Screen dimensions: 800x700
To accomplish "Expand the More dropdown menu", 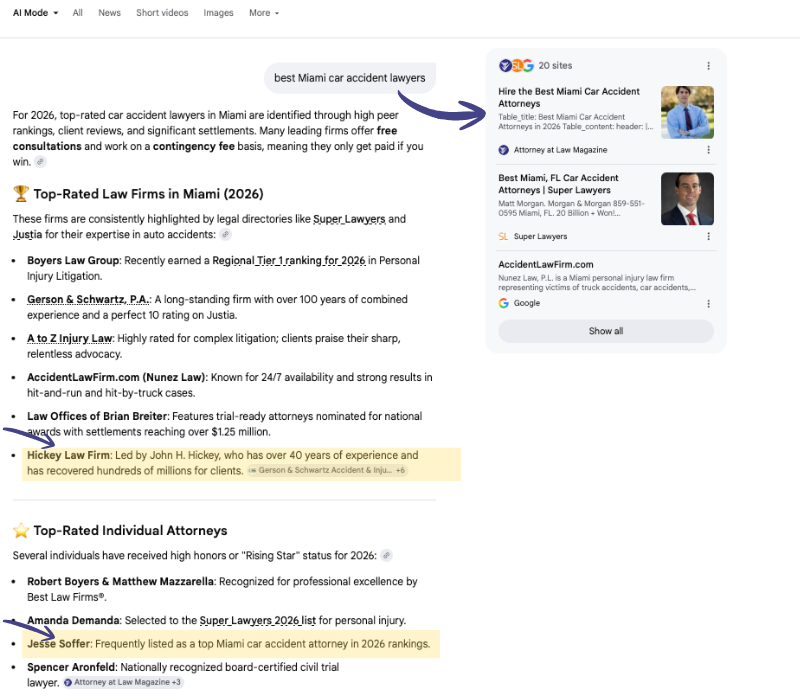I will click(264, 13).
